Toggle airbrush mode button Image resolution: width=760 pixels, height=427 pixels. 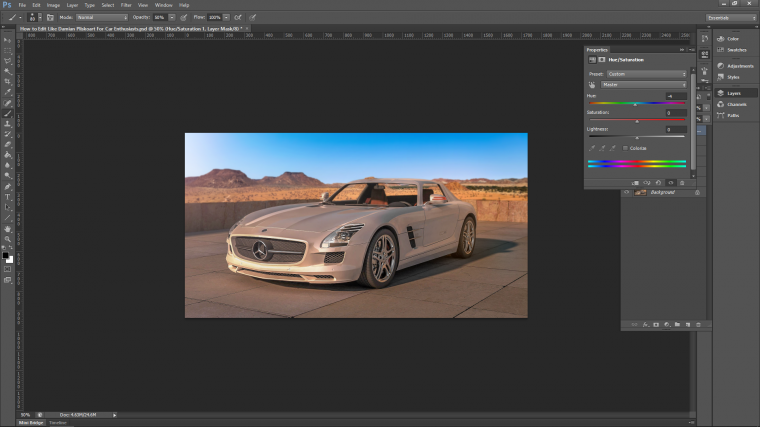pos(238,17)
